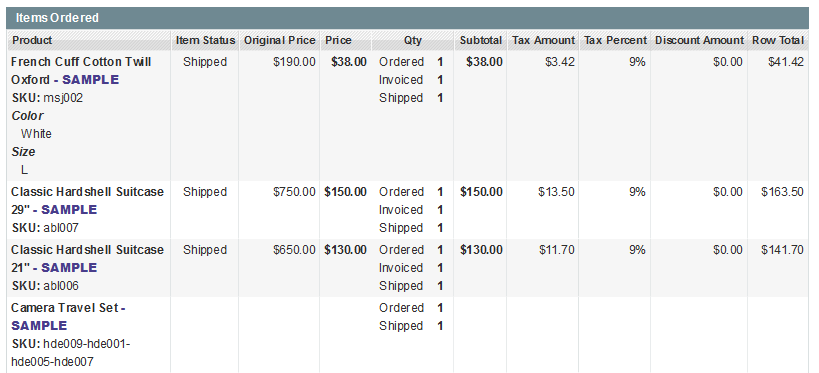Click the $11.70 tax amount
Screen dimensions: 819x373
pos(556,250)
